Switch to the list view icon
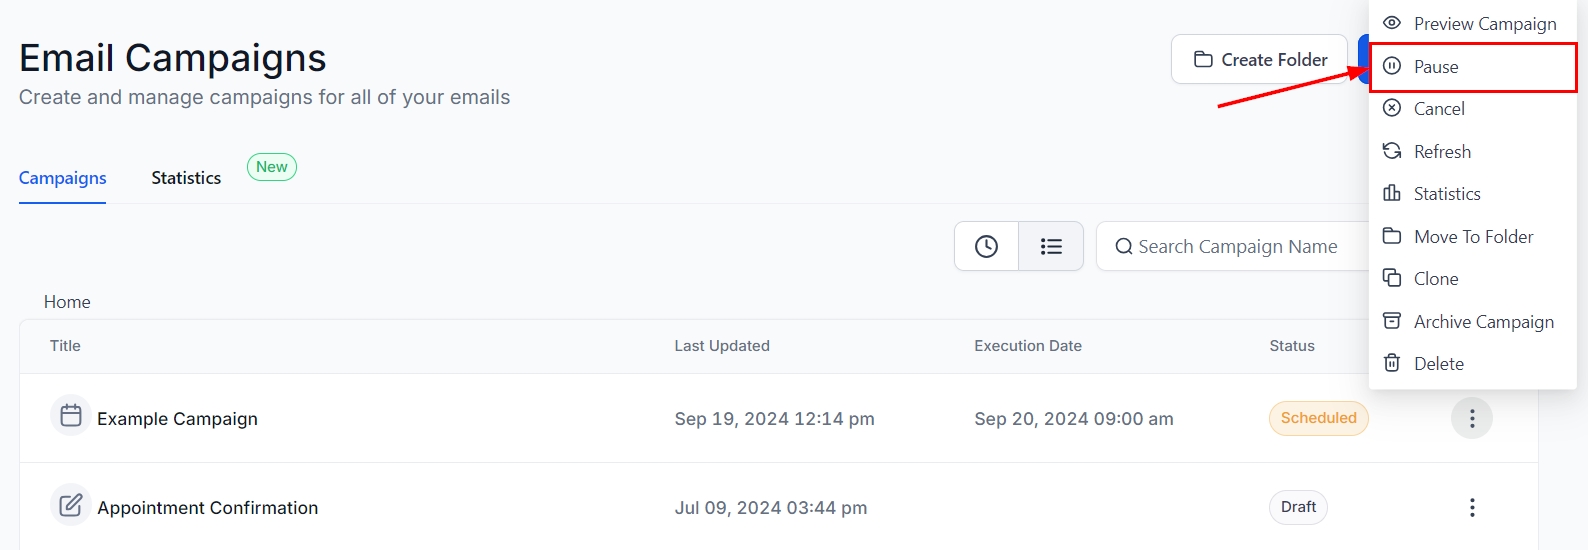The image size is (1588, 550). [x=1051, y=246]
